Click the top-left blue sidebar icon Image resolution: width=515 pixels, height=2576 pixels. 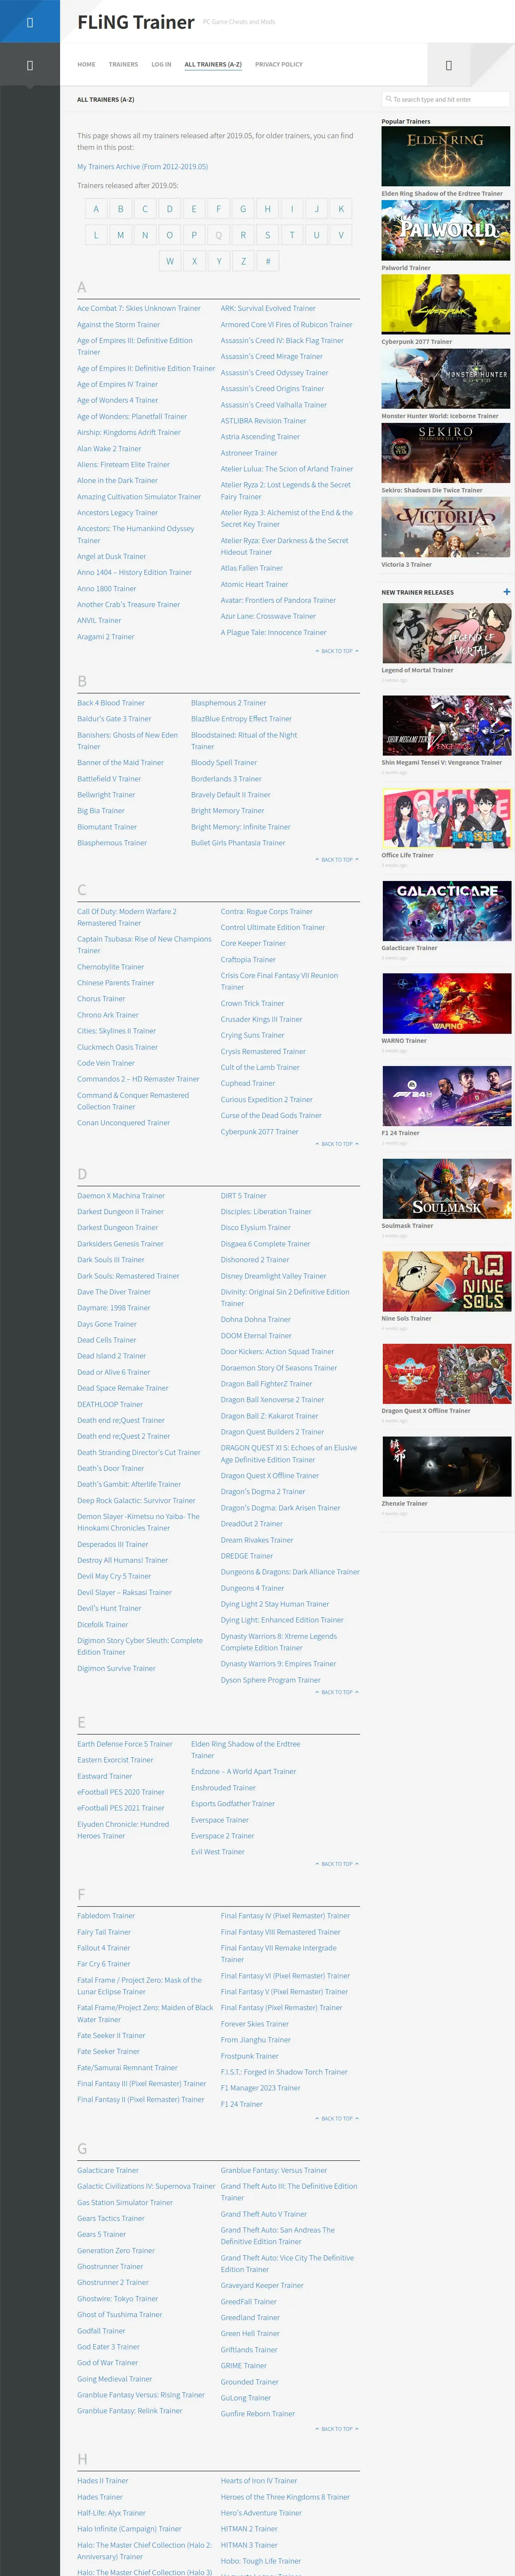click(29, 21)
